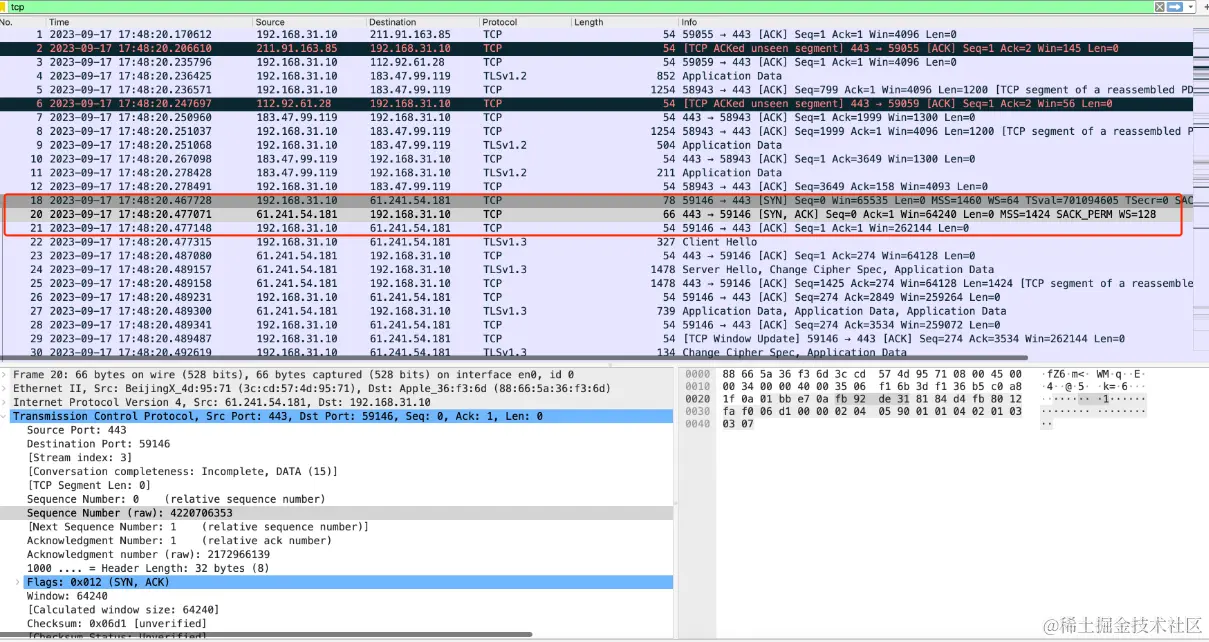Sort by the Source column header
Viewport: 1209px width, 642px height.
point(309,22)
